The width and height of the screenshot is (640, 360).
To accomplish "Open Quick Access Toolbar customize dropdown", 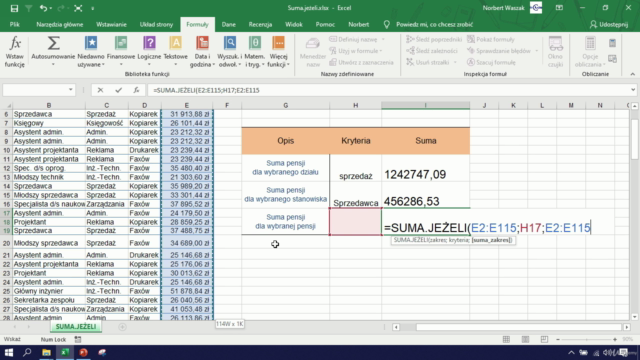I will click(x=93, y=8).
